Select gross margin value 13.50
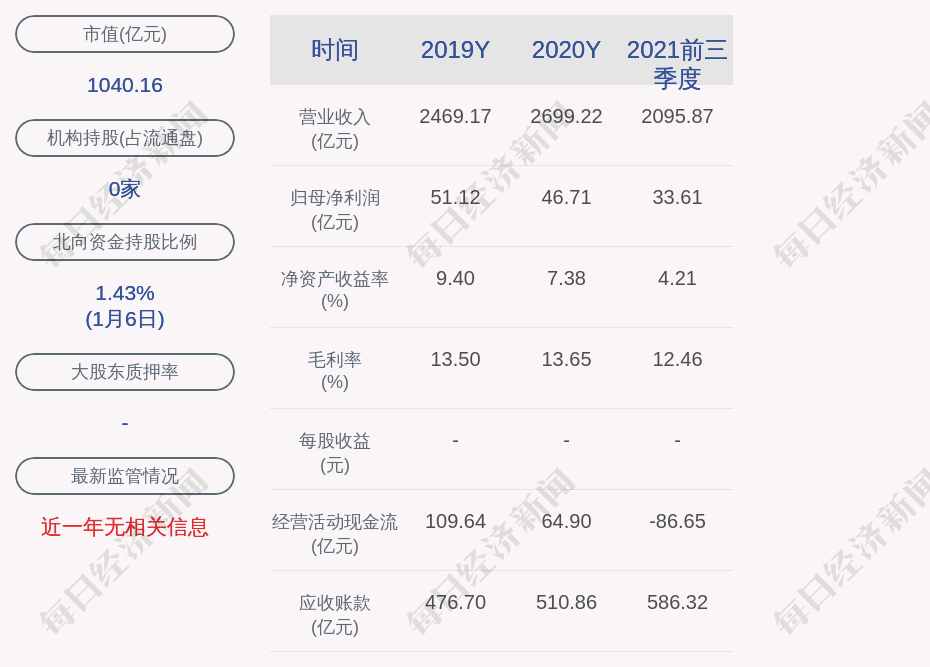This screenshot has width=930, height=667. 455,359
